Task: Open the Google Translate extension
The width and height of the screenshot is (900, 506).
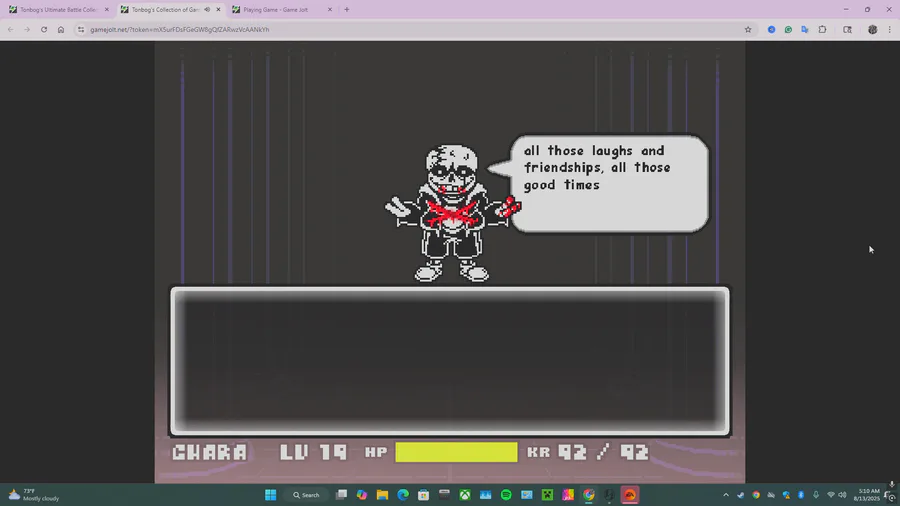Action: point(805,29)
